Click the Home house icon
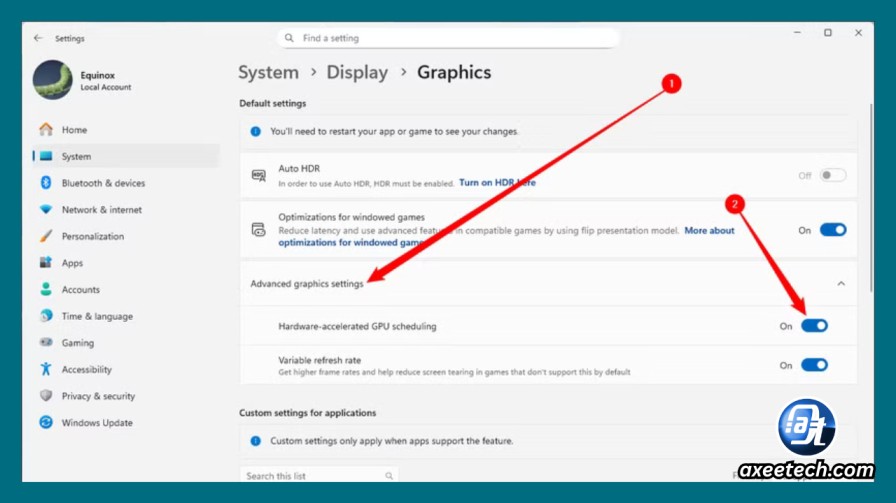The width and height of the screenshot is (896, 503). click(x=46, y=130)
